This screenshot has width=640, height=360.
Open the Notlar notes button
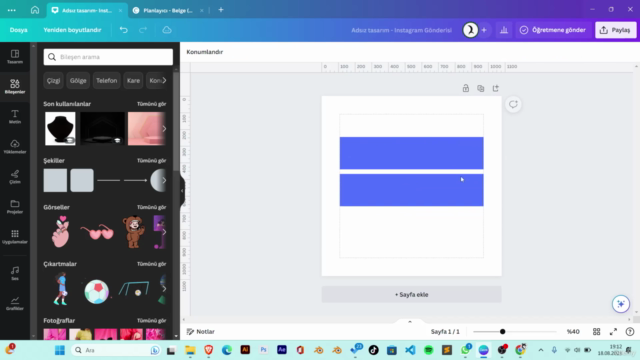pyautogui.click(x=200, y=331)
